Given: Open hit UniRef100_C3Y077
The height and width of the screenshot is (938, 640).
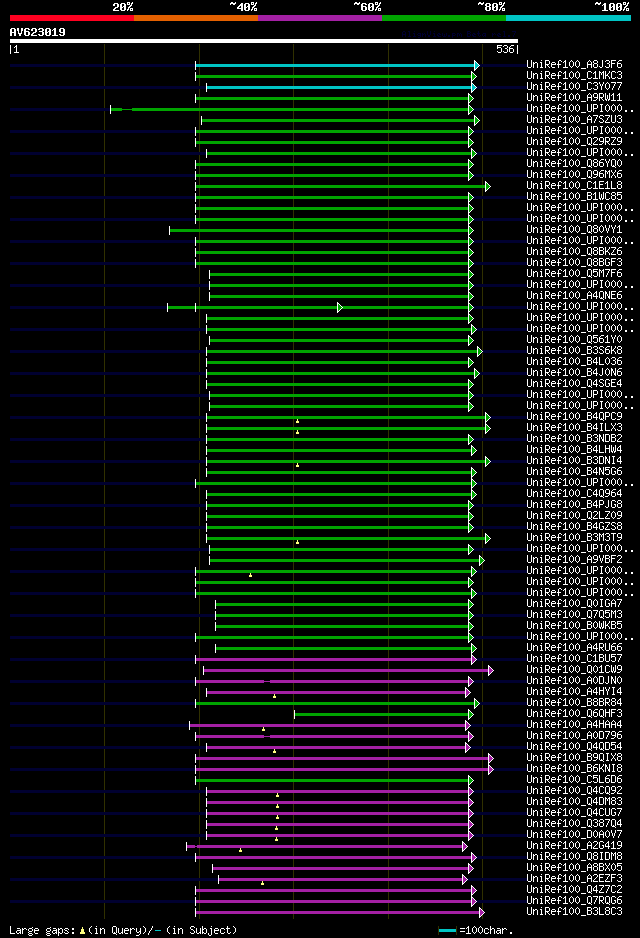Looking at the screenshot, I should 574,86.
